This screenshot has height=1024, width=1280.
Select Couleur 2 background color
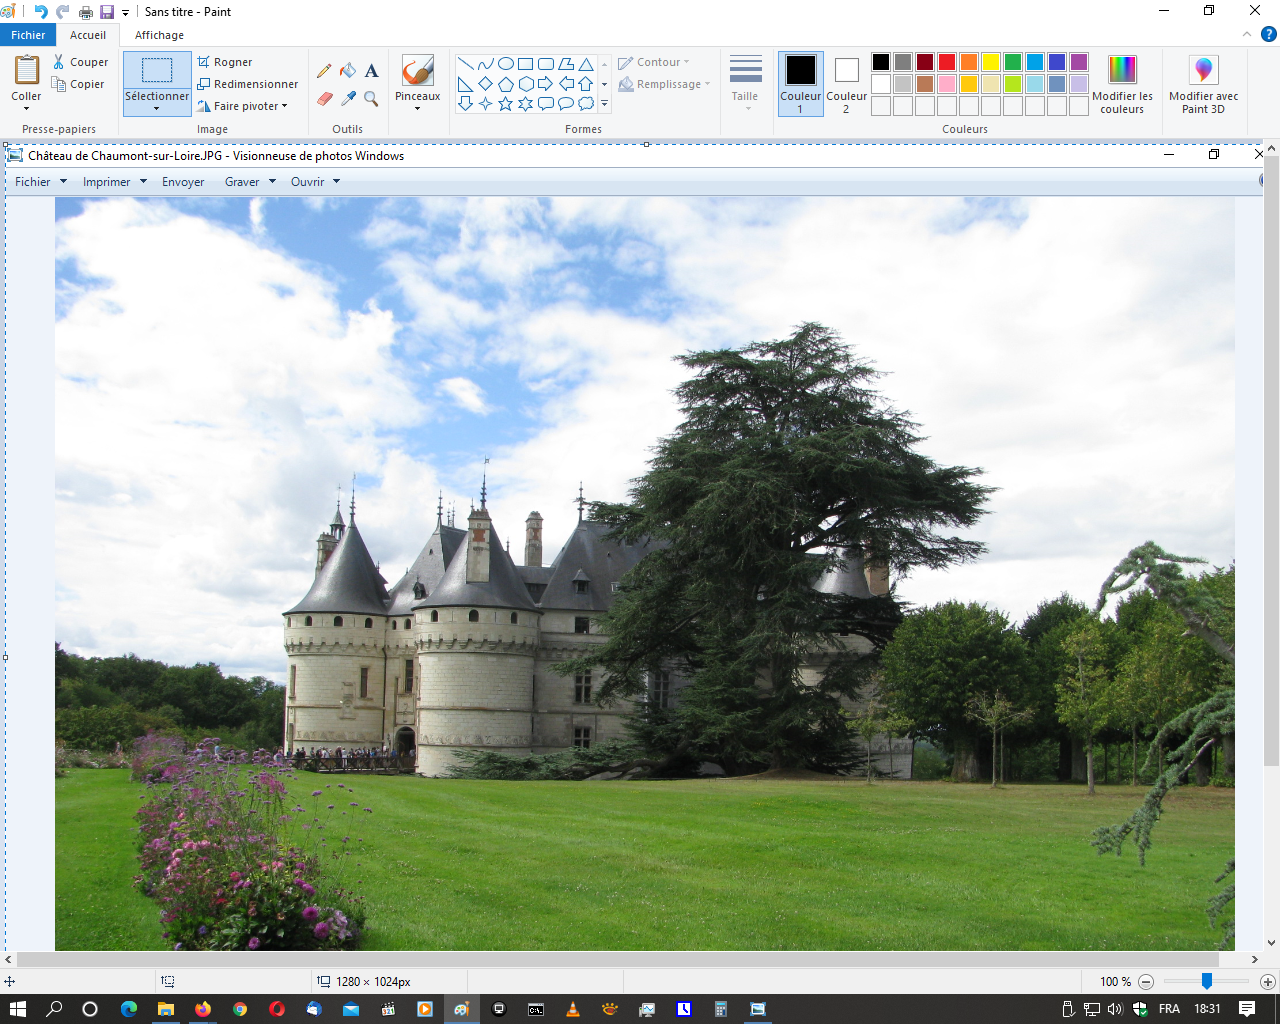846,84
